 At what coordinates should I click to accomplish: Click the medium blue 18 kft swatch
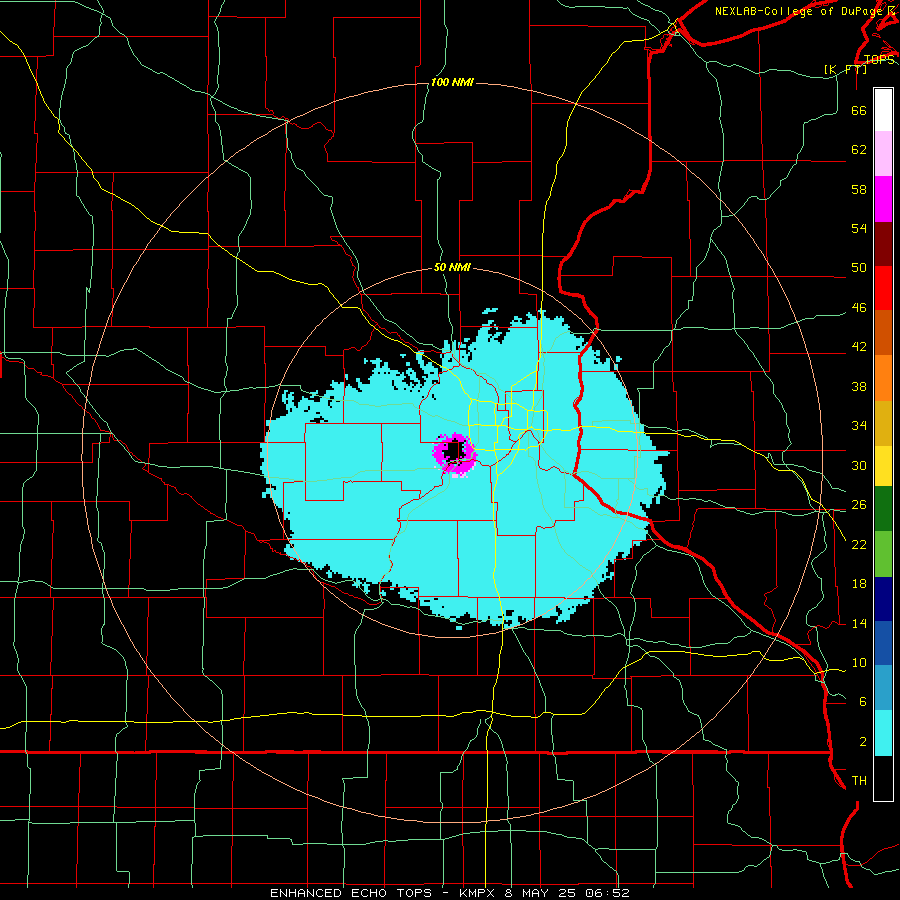(883, 643)
